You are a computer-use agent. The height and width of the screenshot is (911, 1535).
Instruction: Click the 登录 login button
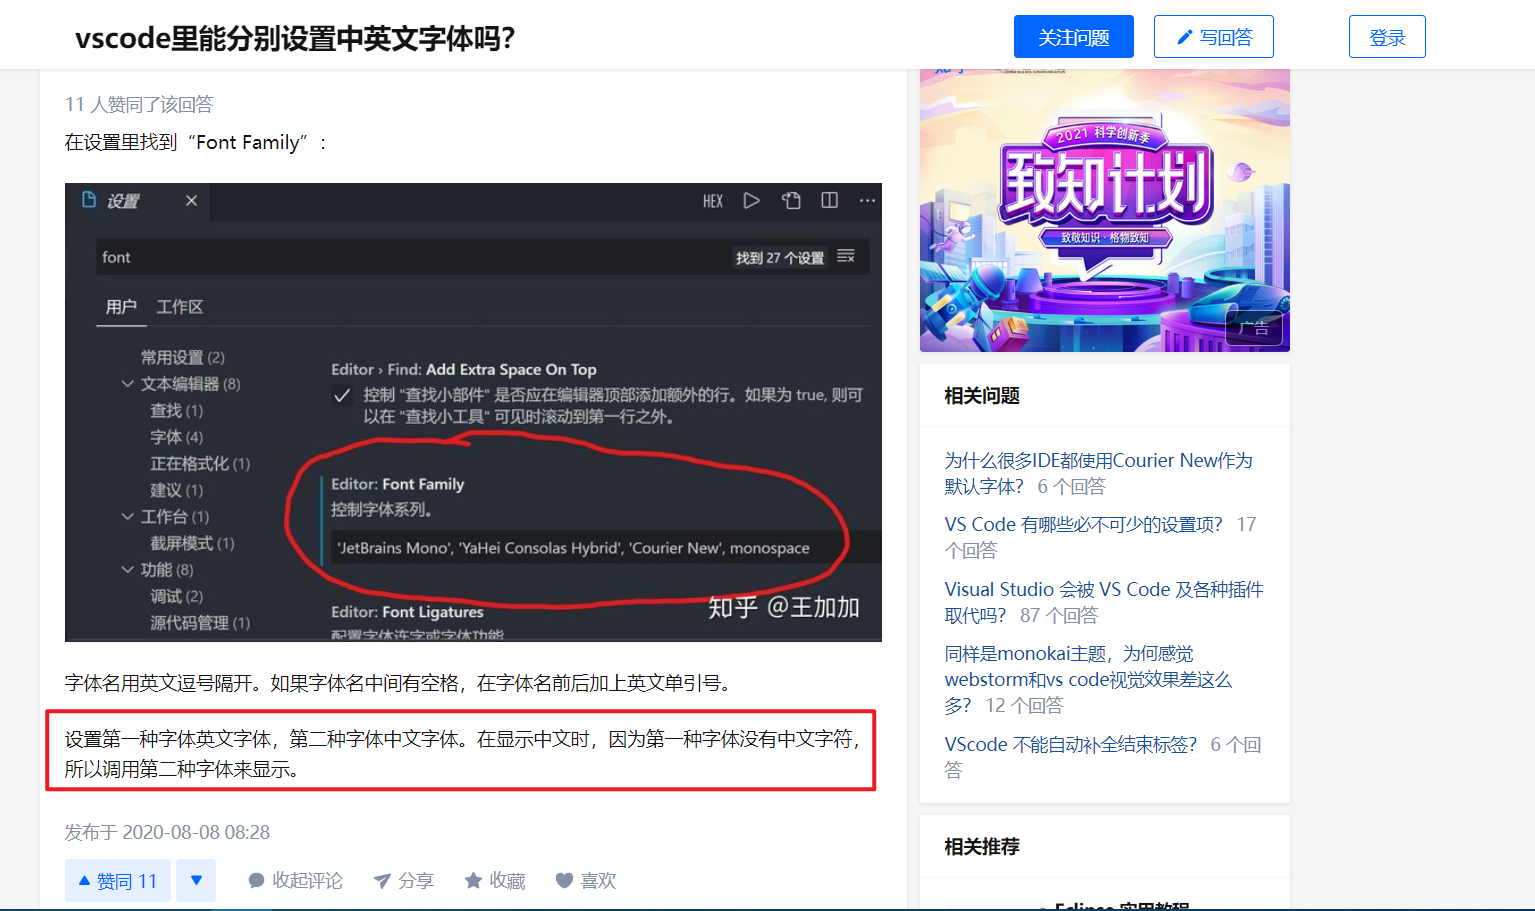click(x=1387, y=37)
